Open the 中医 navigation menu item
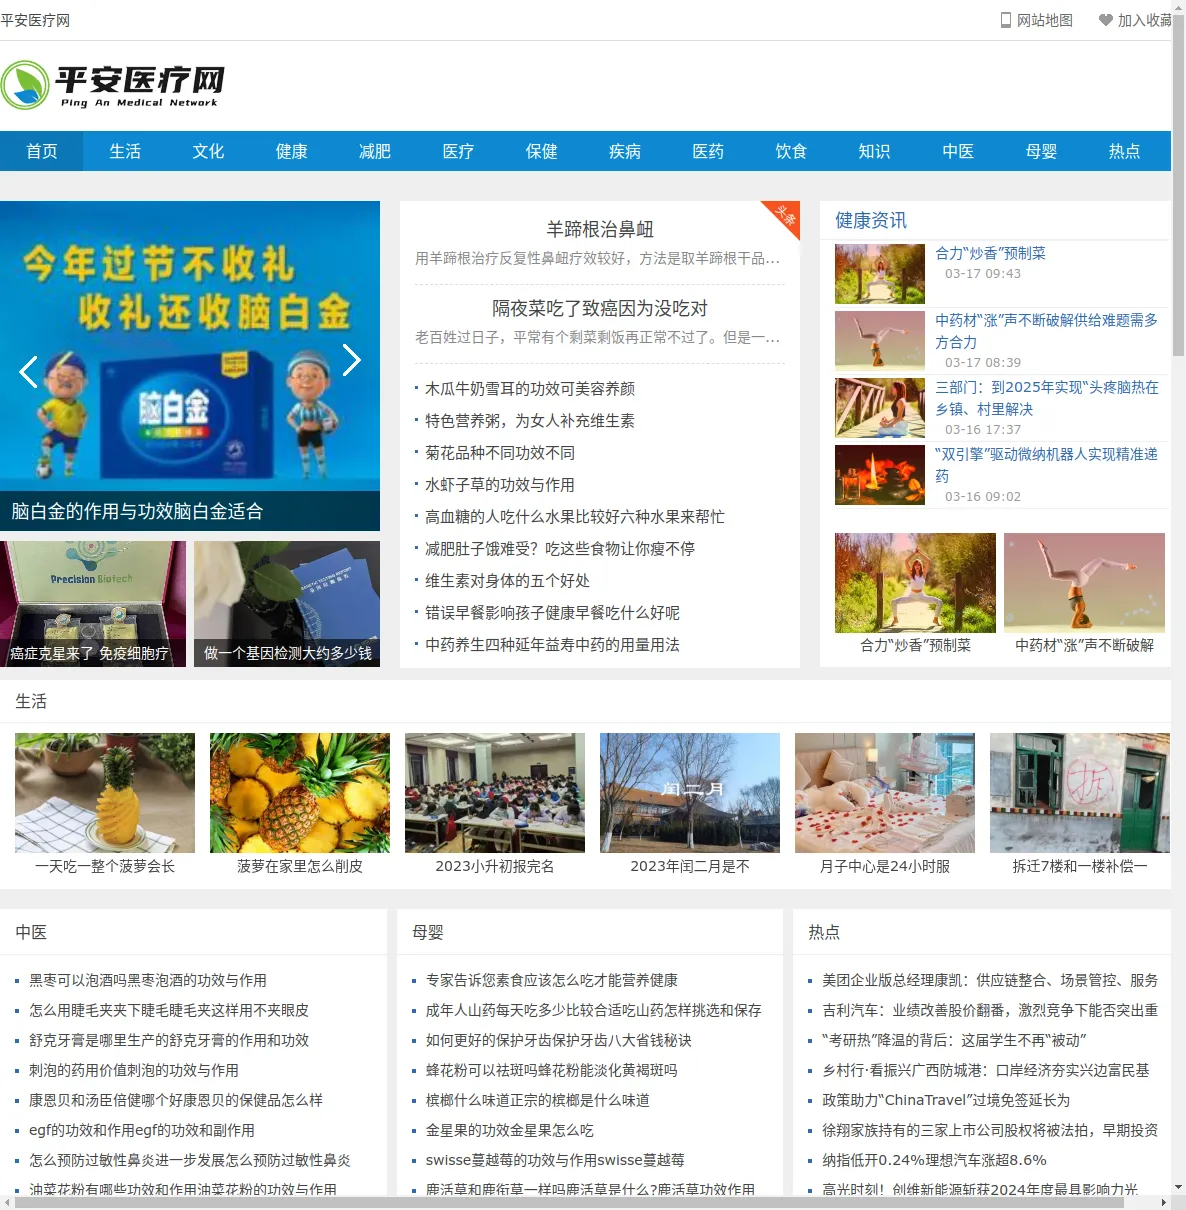1186x1210 pixels. [x=958, y=151]
